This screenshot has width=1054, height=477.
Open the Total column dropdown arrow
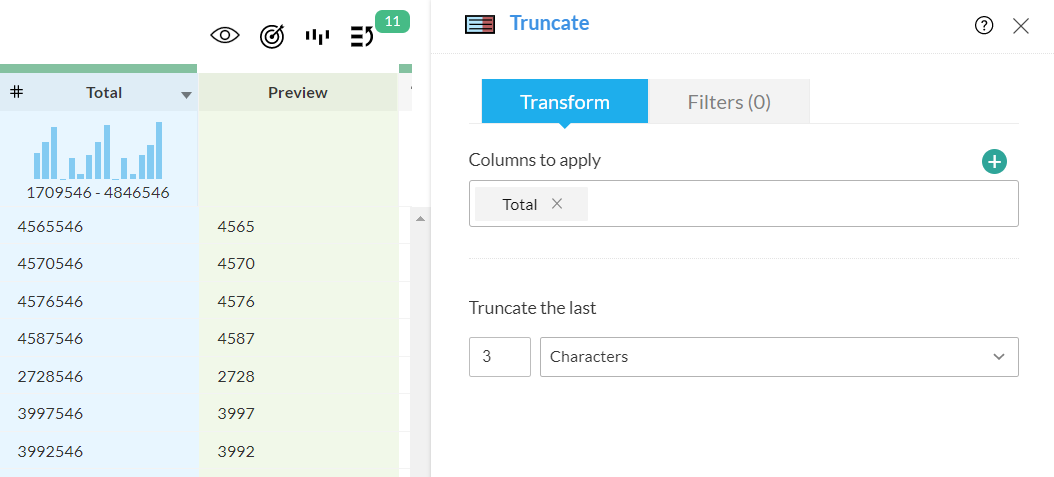tap(186, 95)
